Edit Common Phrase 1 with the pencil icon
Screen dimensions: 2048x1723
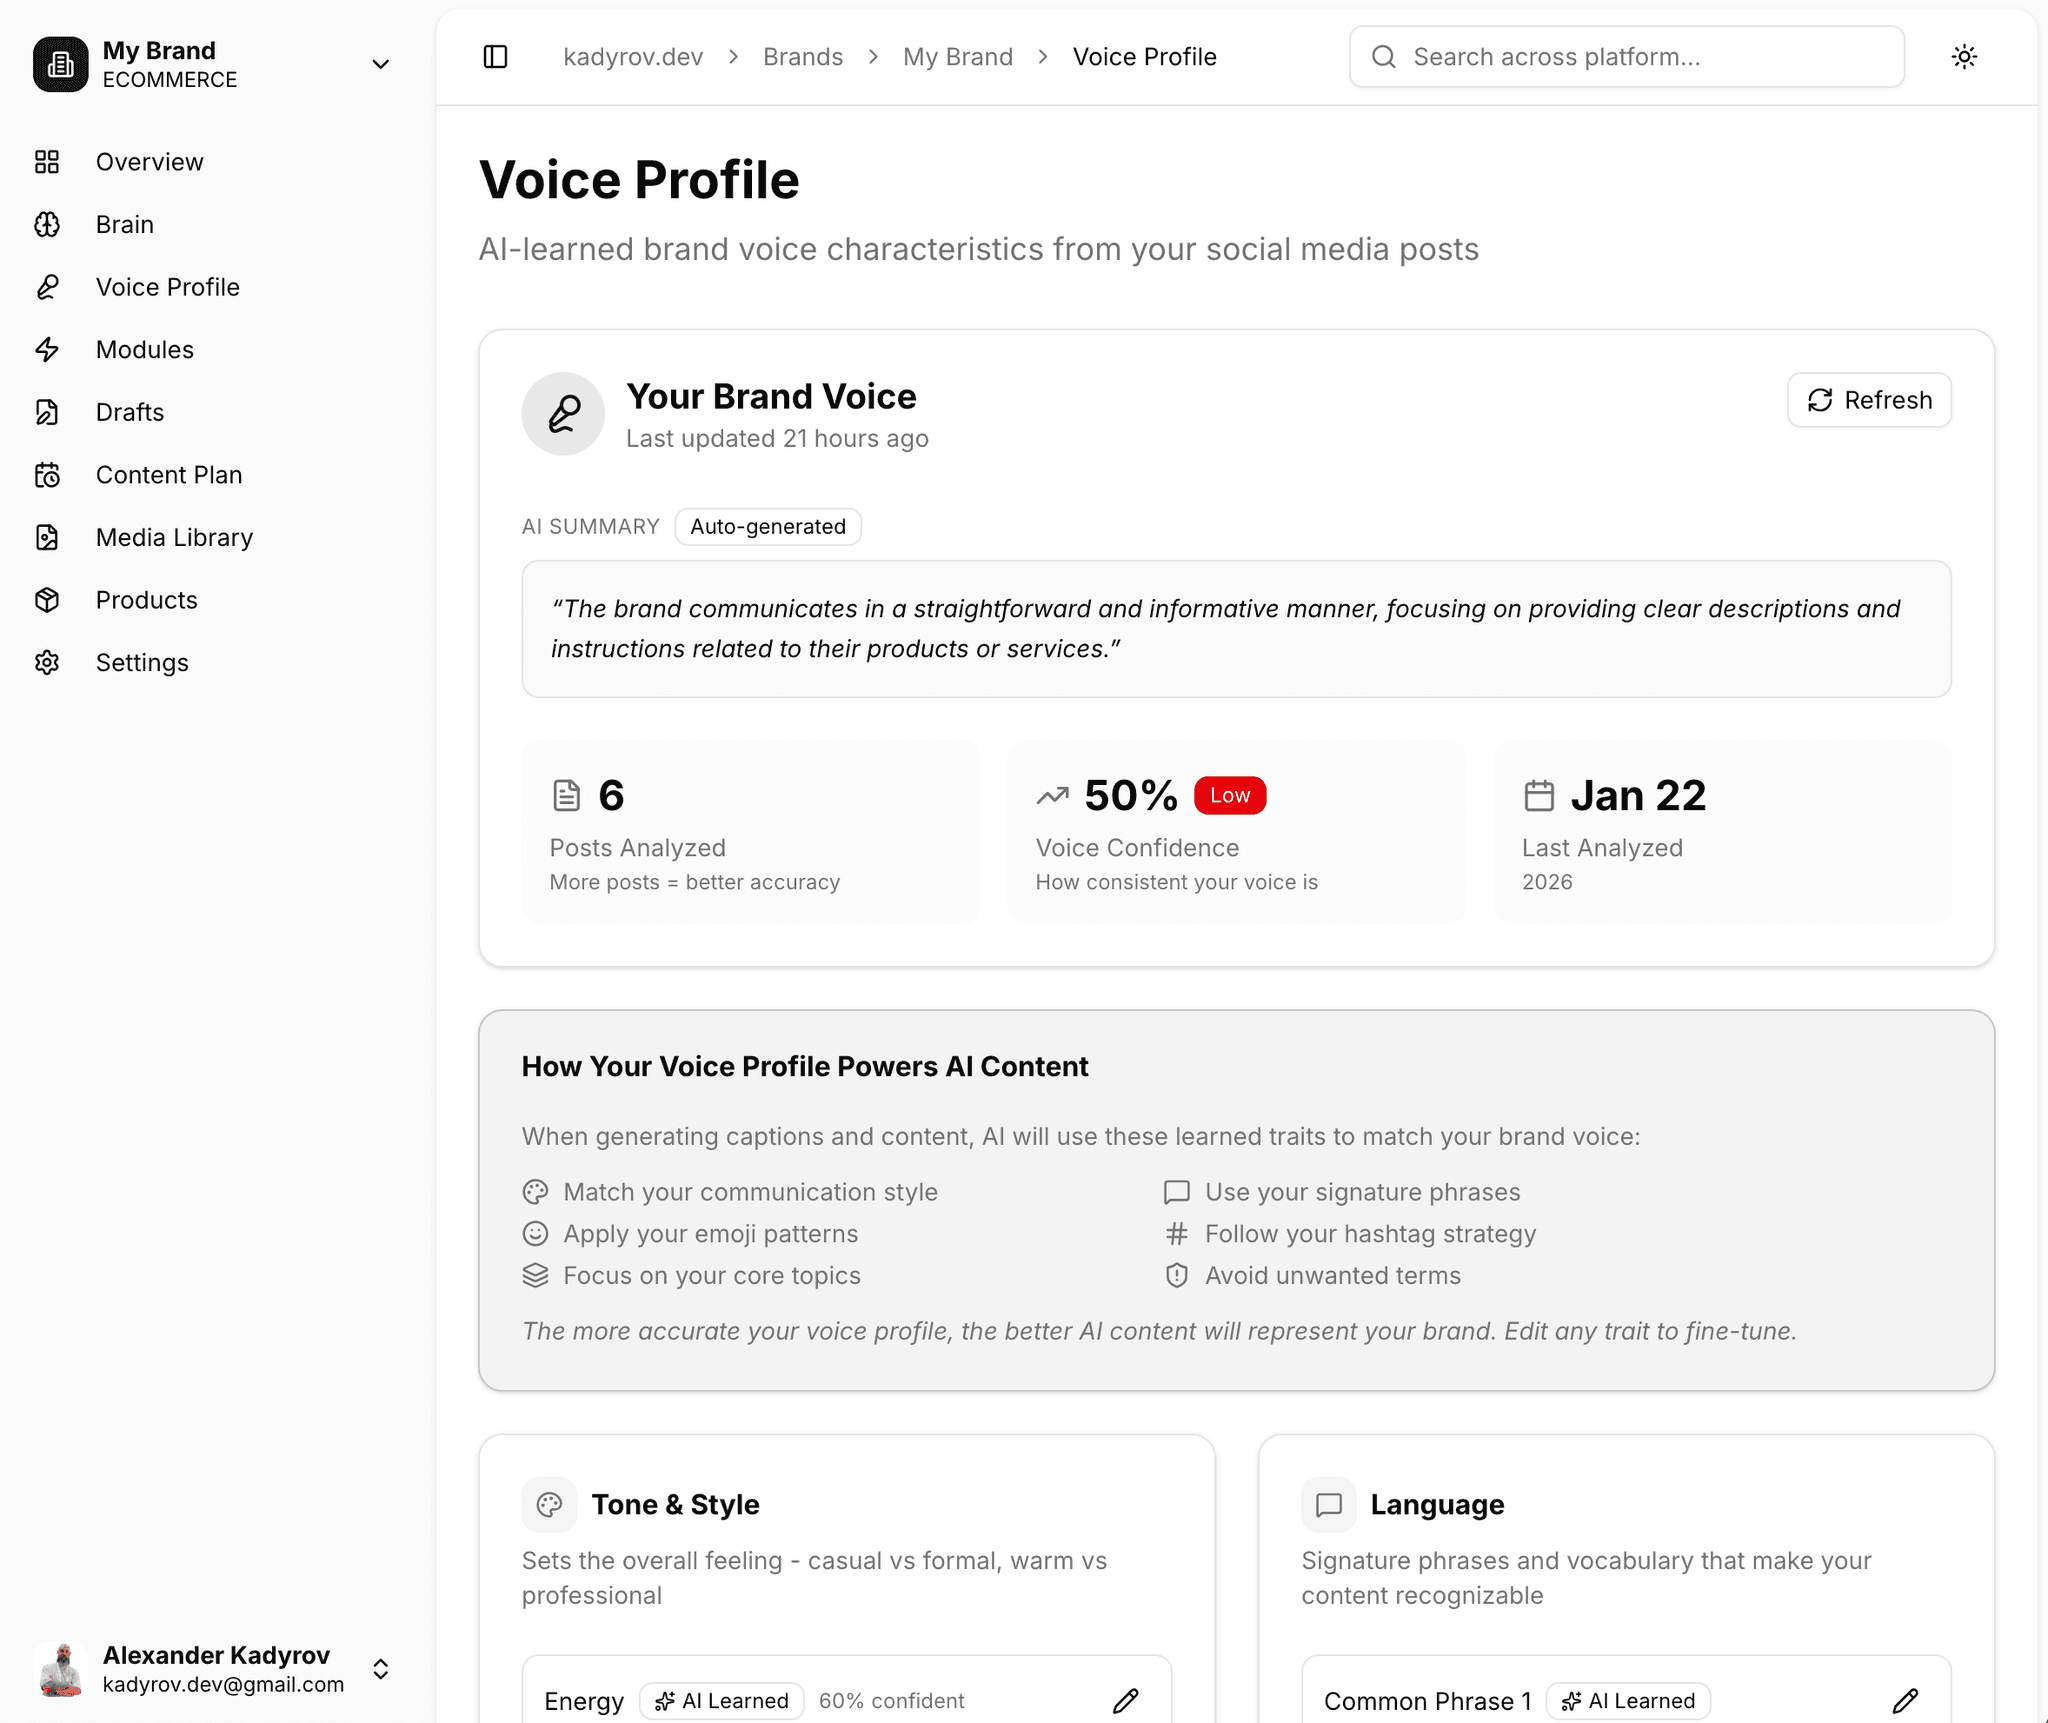(1906, 1700)
